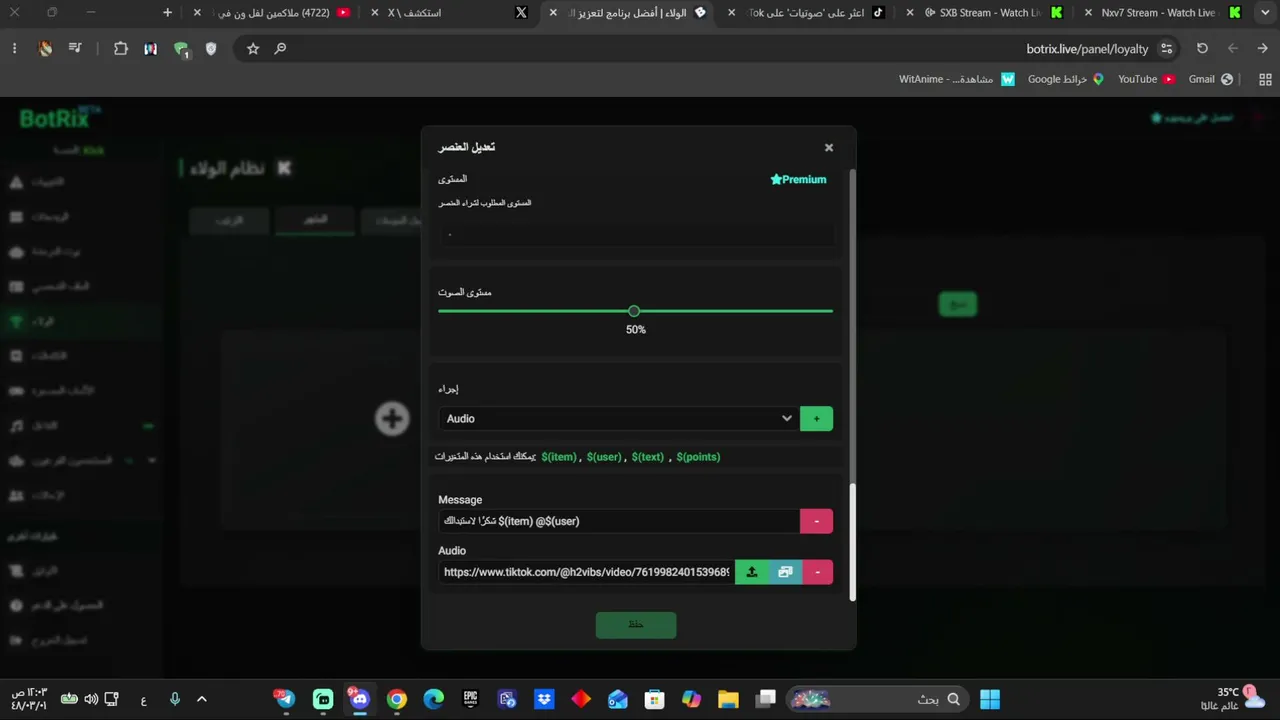Viewport: 1280px width, 720px height.
Task: Open the extensions puzzle icon
Action: [x=121, y=48]
